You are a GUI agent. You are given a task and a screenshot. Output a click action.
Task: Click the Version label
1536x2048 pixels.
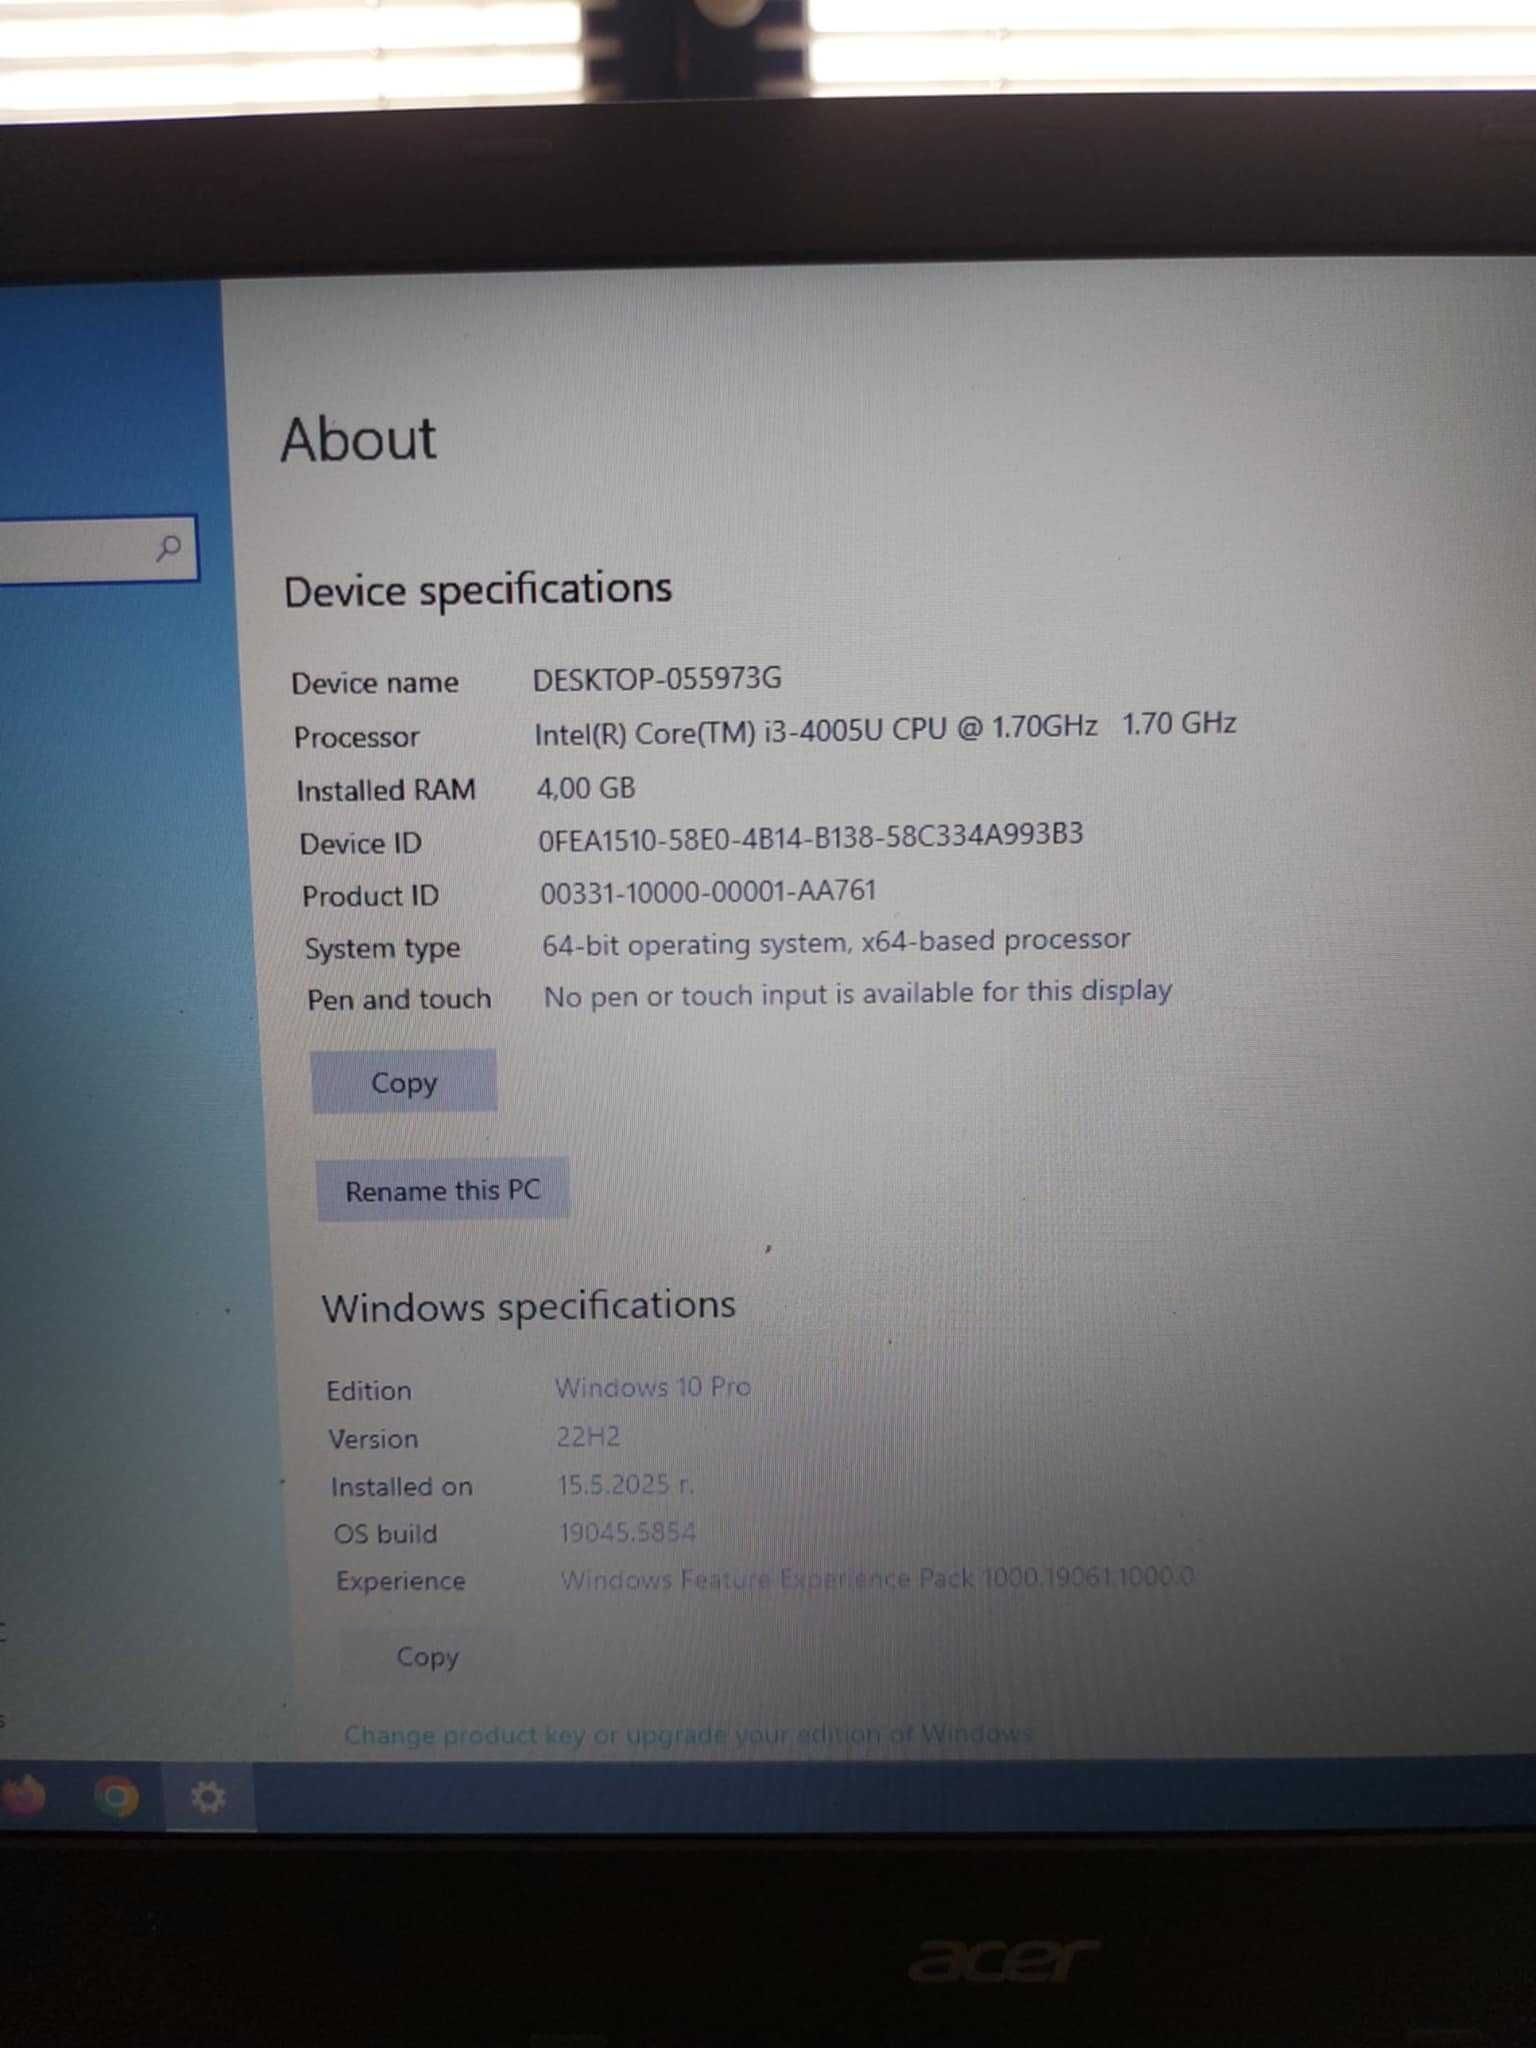[373, 1439]
